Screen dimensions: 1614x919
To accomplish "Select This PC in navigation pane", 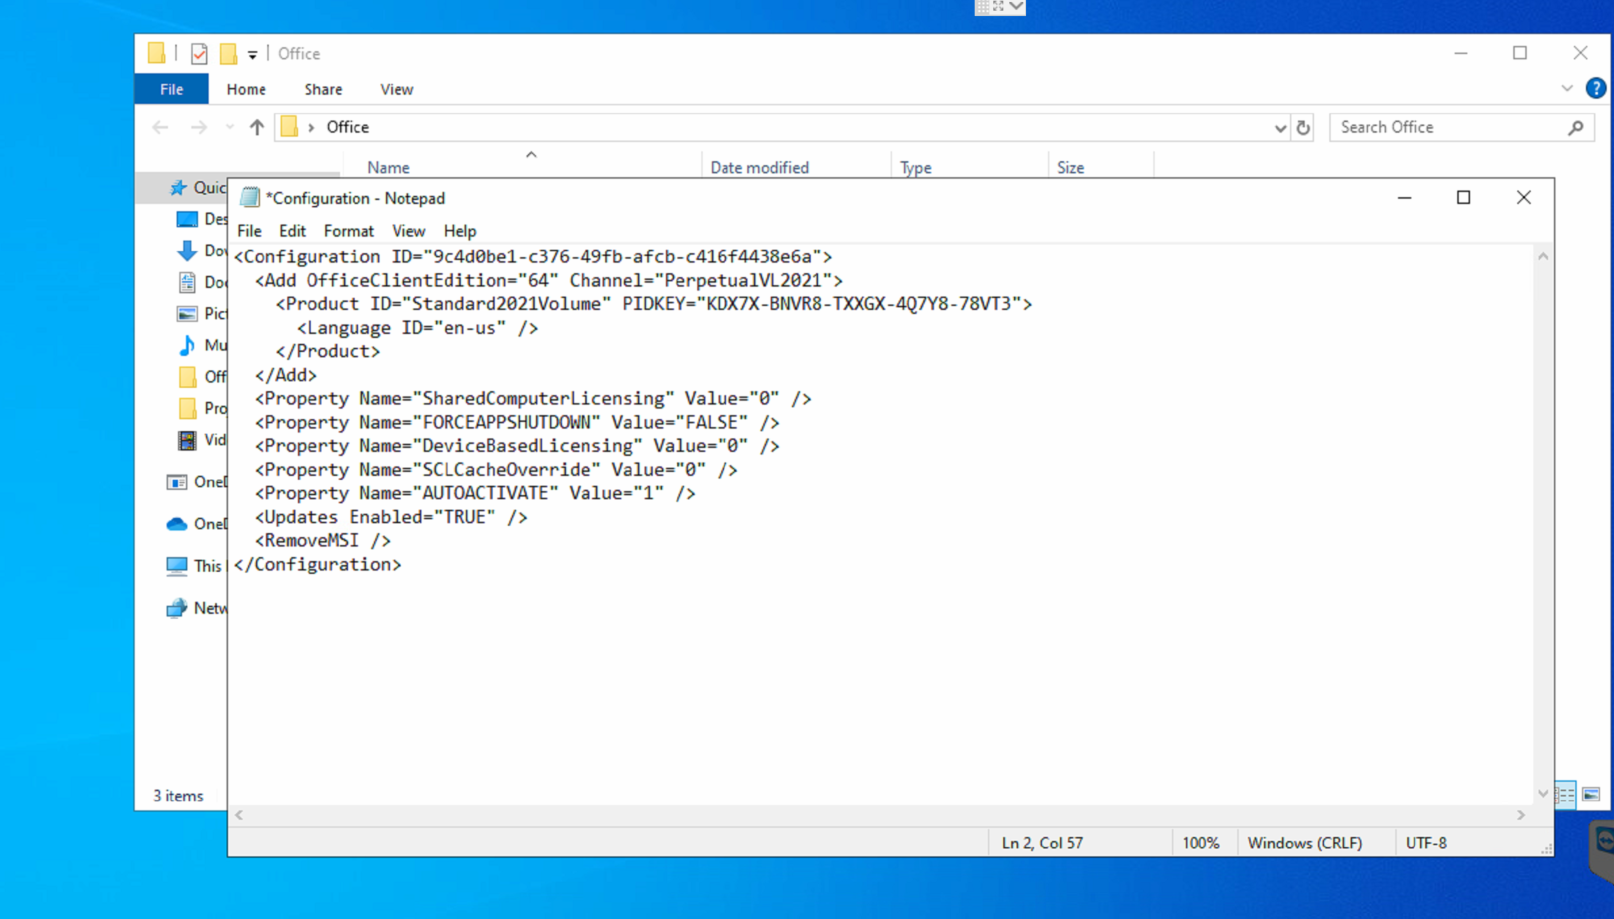I will pos(195,566).
